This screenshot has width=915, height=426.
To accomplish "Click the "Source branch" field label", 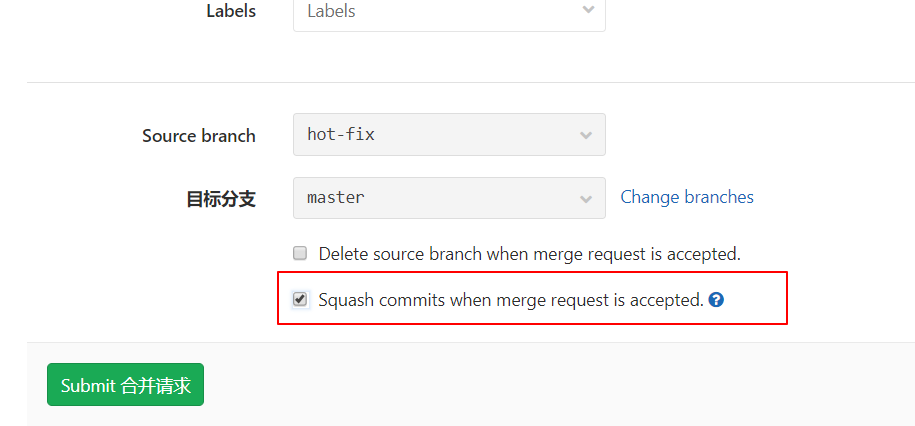I will (199, 136).
